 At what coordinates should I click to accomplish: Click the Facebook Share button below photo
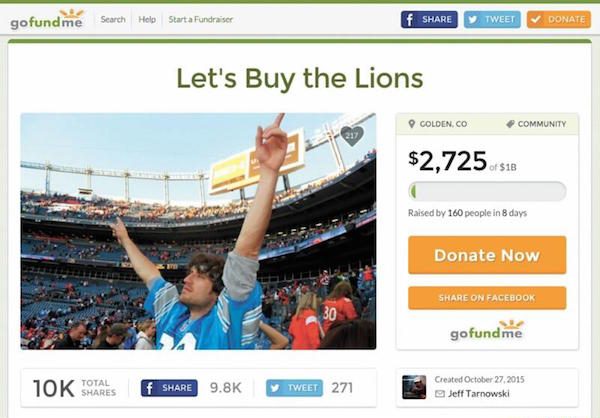click(x=169, y=388)
